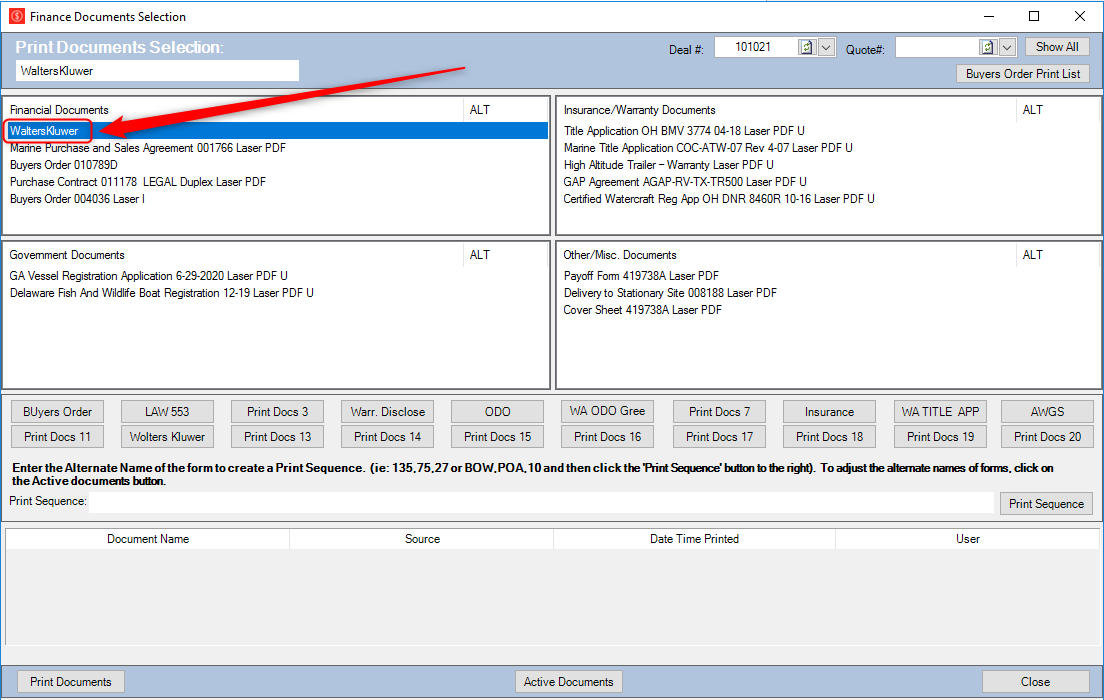Click the Print Documents button
The width and height of the screenshot is (1104, 700).
(x=70, y=682)
